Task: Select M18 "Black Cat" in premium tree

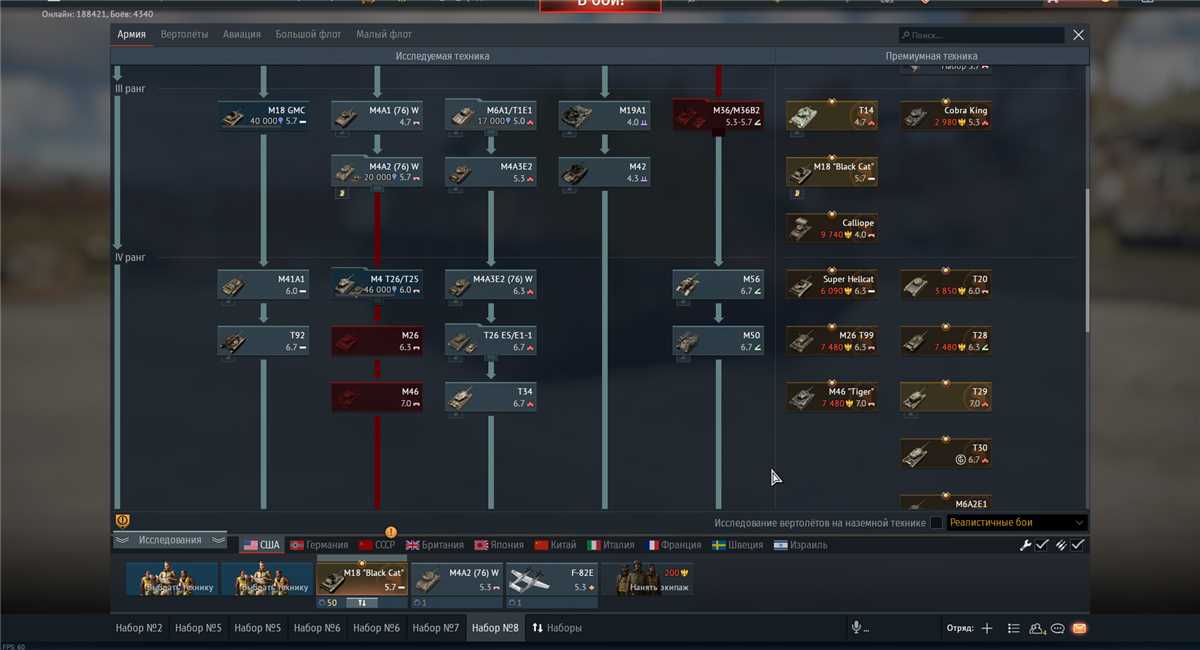Action: click(832, 172)
